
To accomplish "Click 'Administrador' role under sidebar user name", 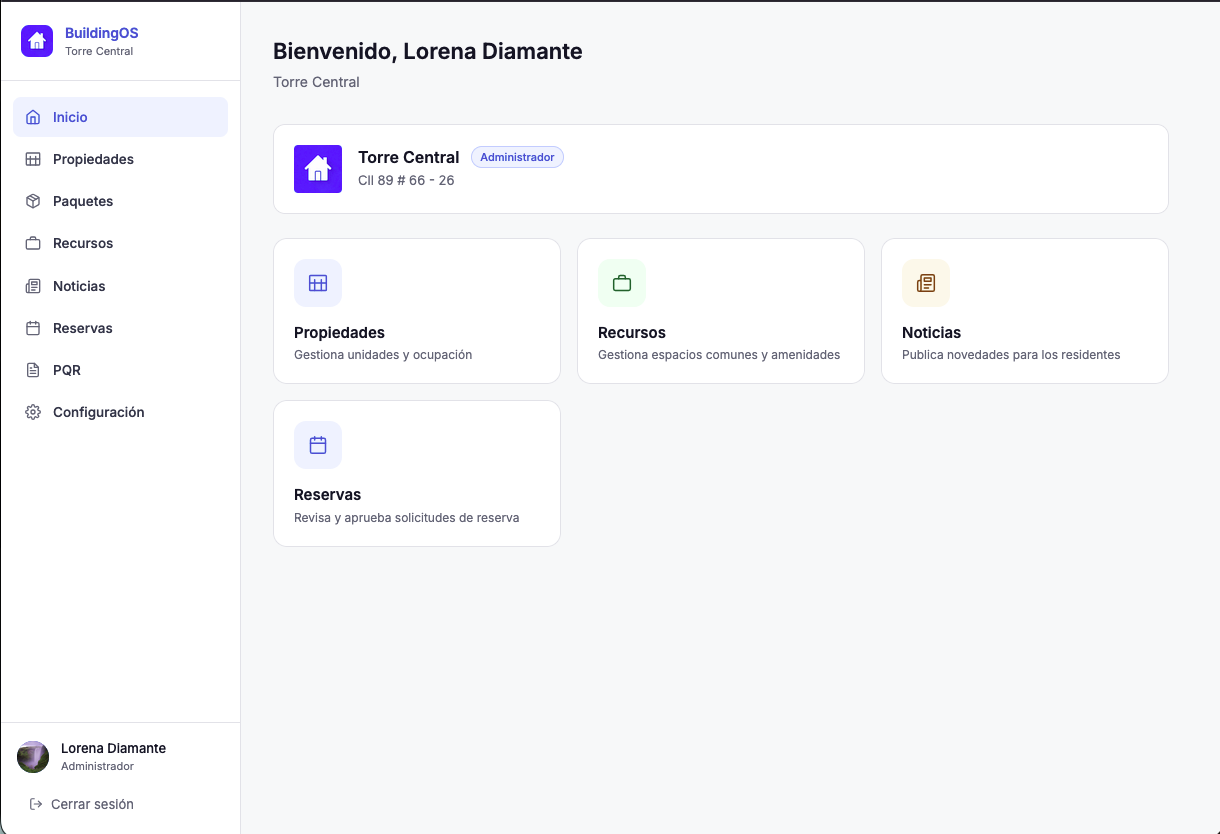I will pos(97,766).
